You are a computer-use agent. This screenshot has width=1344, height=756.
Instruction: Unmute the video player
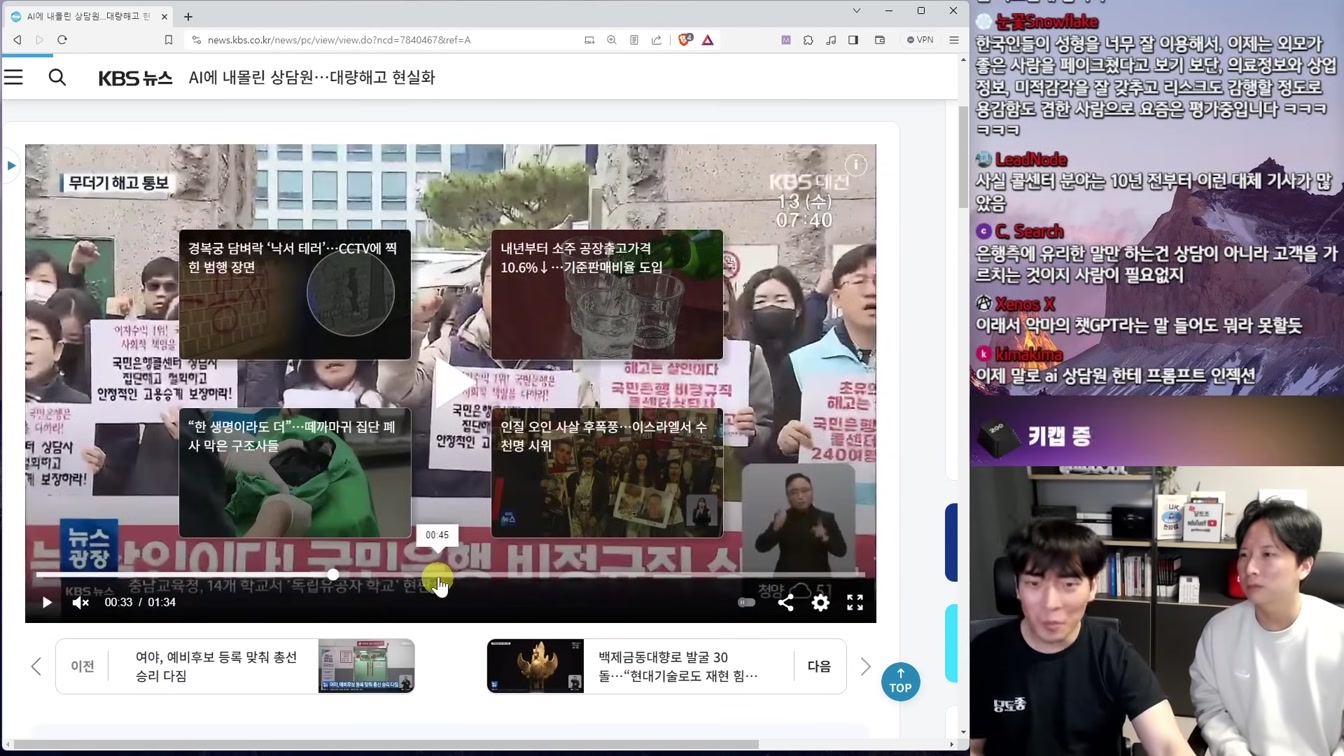click(x=81, y=602)
